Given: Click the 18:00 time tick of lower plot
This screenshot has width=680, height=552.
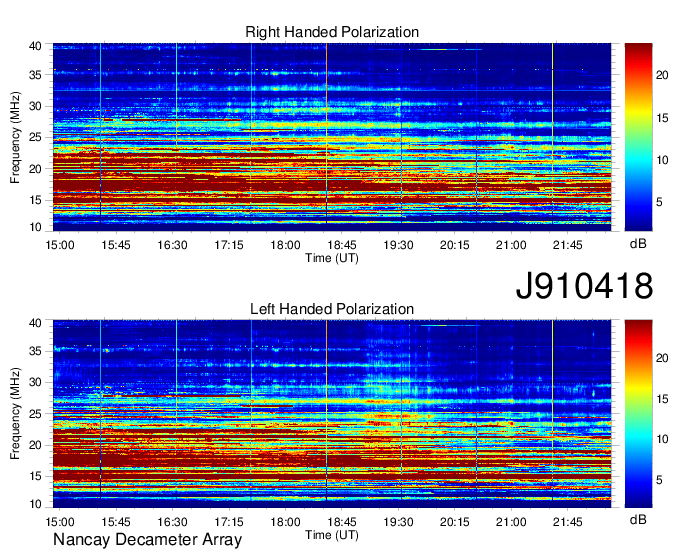Looking at the screenshot, I should pos(285,522).
